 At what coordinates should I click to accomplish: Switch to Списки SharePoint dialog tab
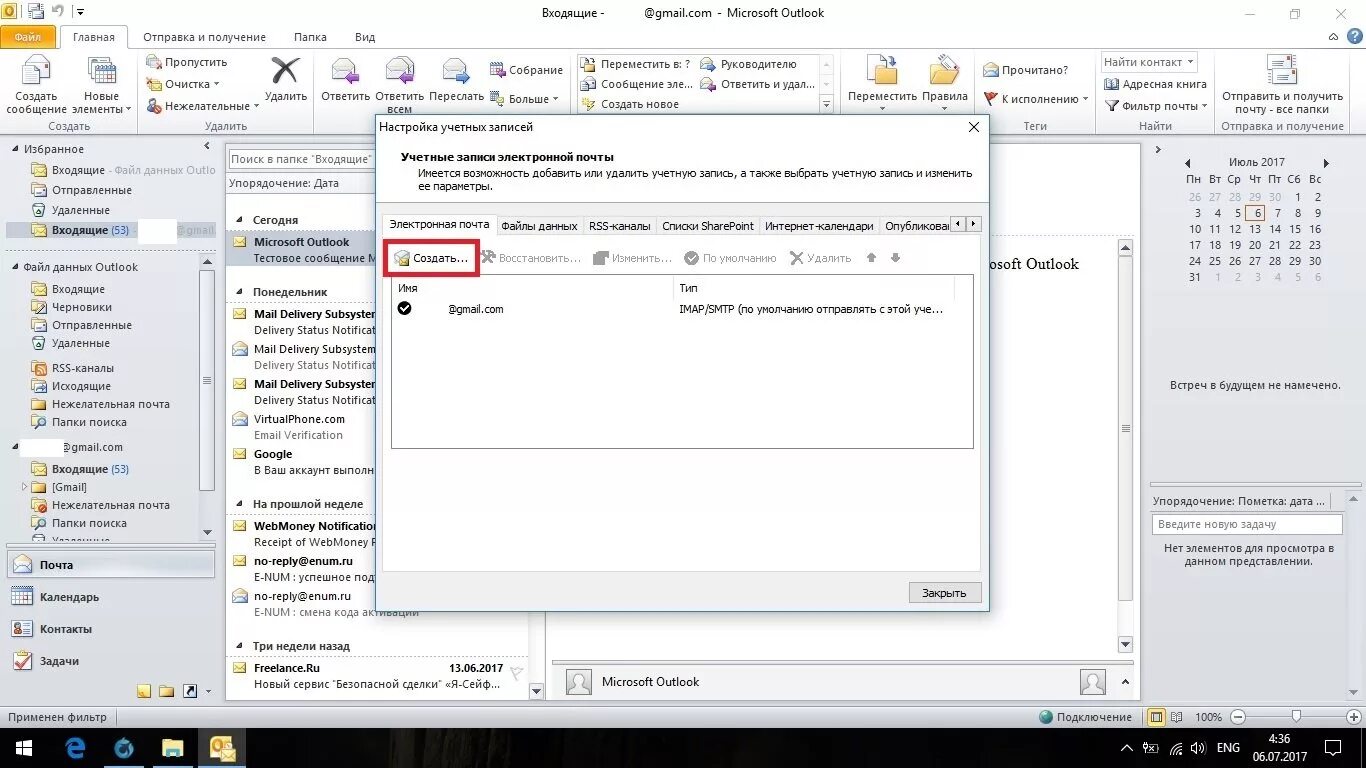708,226
